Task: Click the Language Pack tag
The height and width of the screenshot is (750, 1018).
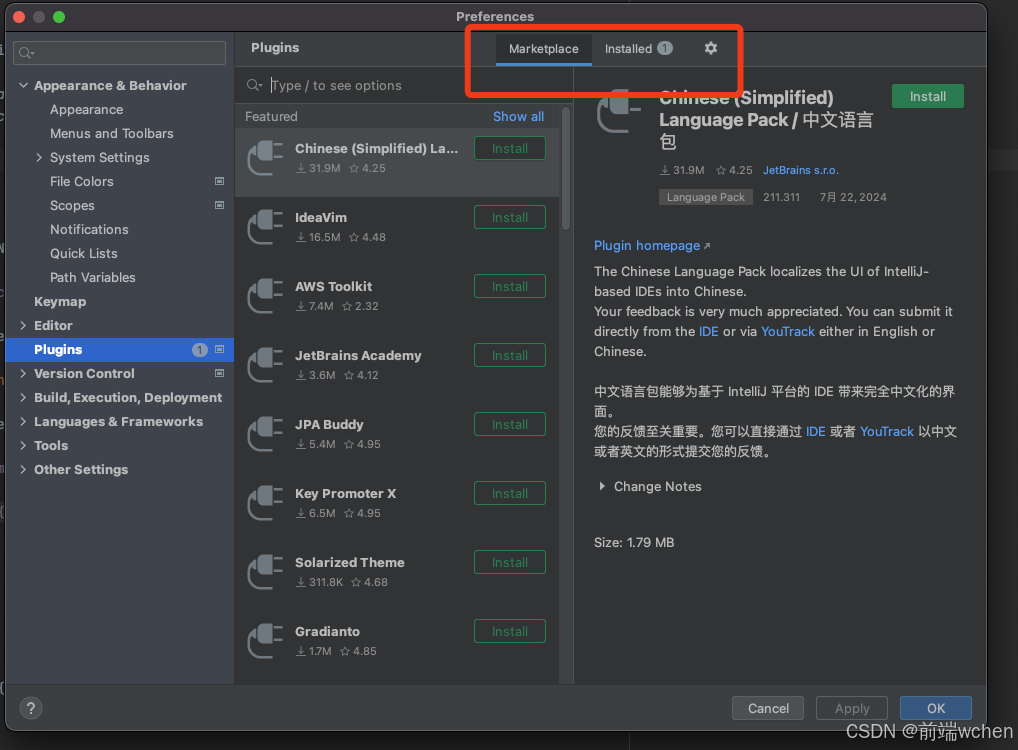Action: coord(706,197)
